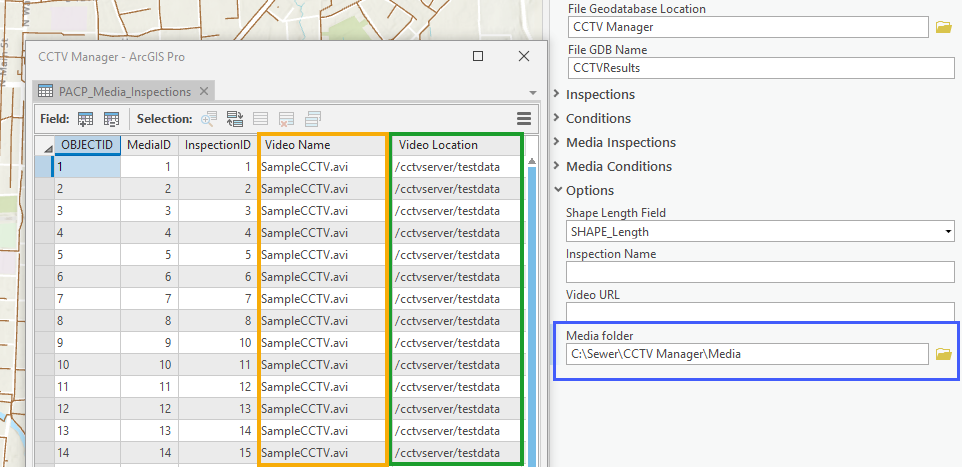The width and height of the screenshot is (962, 467).
Task: Click Video Name cell in OBJECTID row 13
Action: click(323, 431)
